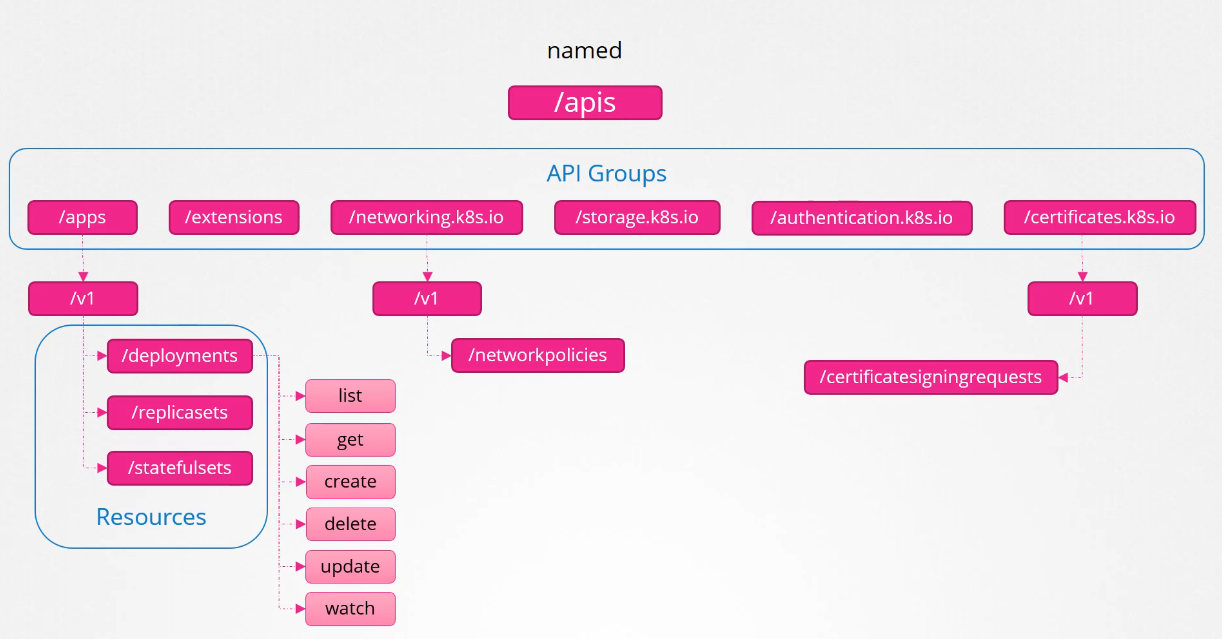Click the list verb box

click(350, 396)
